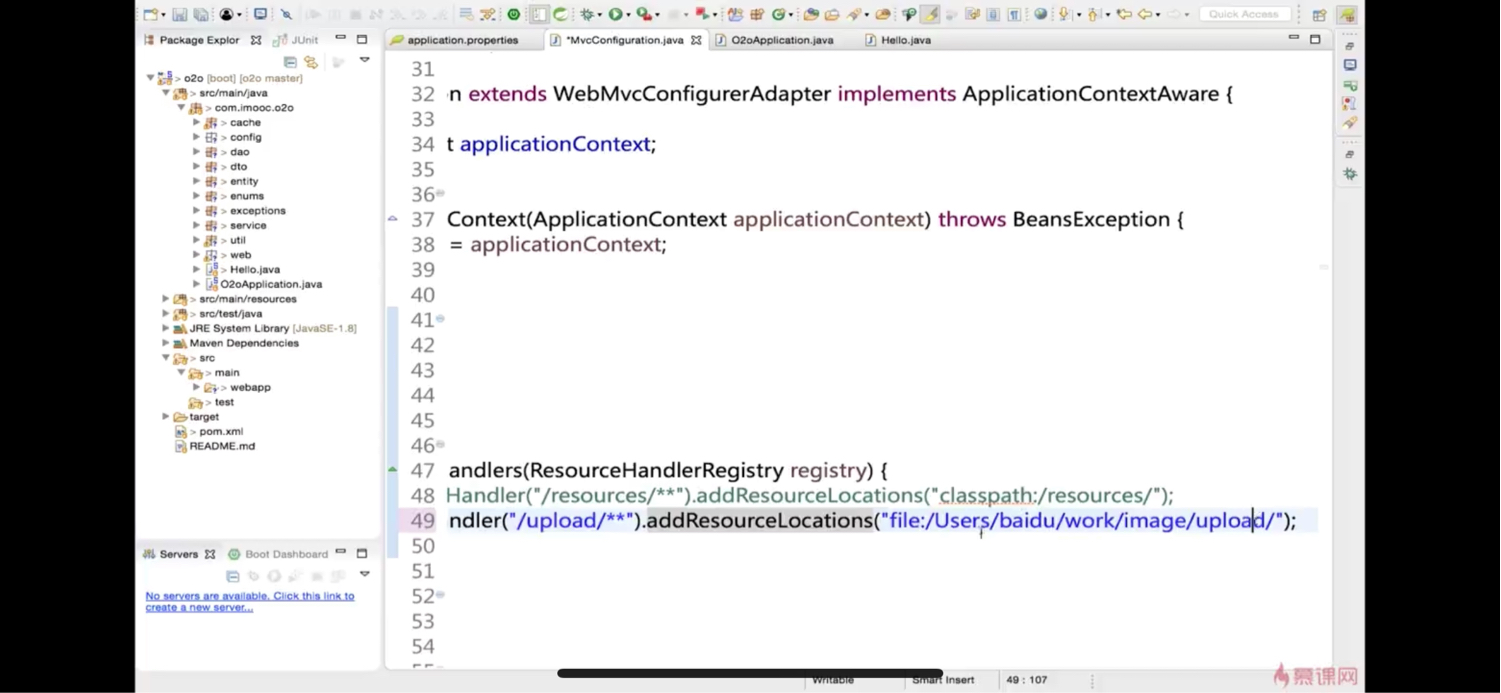Click the New file wizard icon
The image size is (1501, 693).
click(x=149, y=15)
